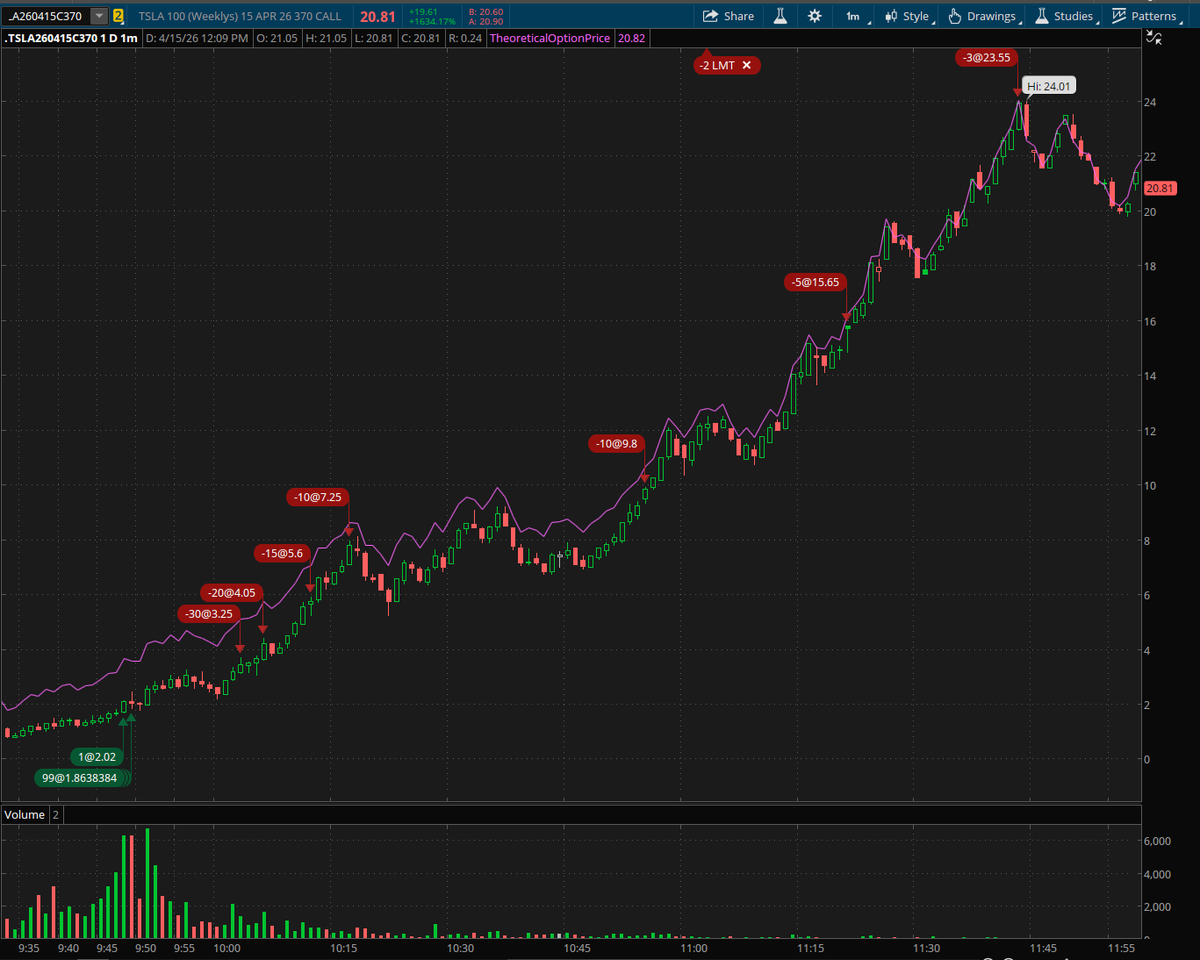The width and height of the screenshot is (1200, 960).
Task: Open the Share menu
Action: pyautogui.click(x=728, y=16)
